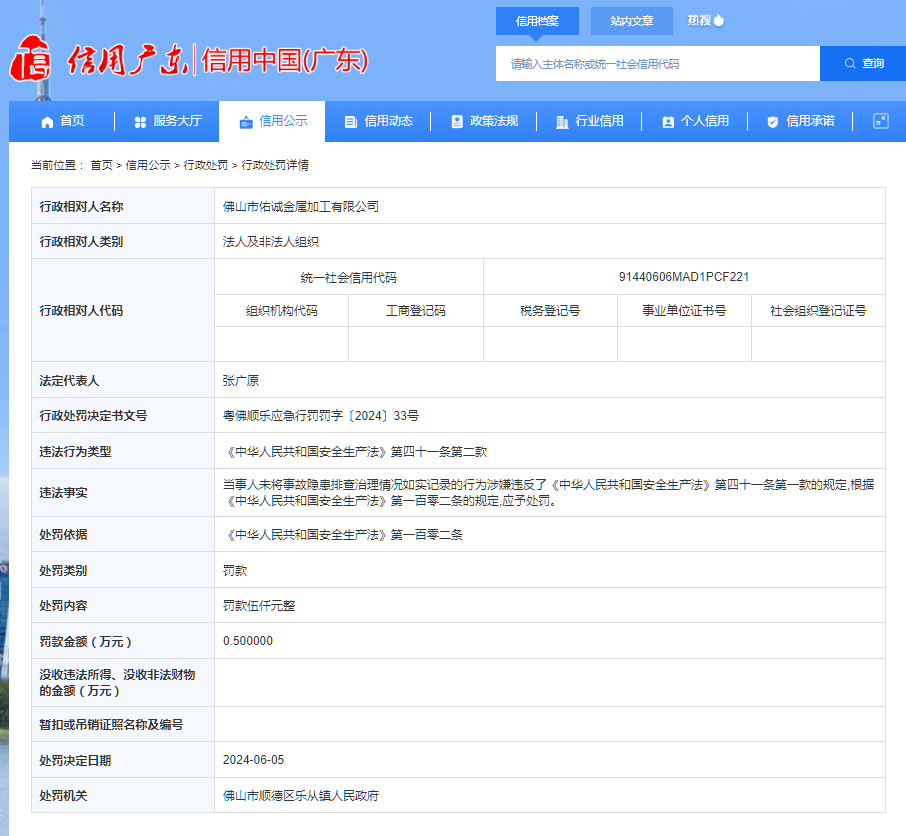Click the 信用承诺 shield icon
The height and width of the screenshot is (836, 906).
click(x=773, y=122)
